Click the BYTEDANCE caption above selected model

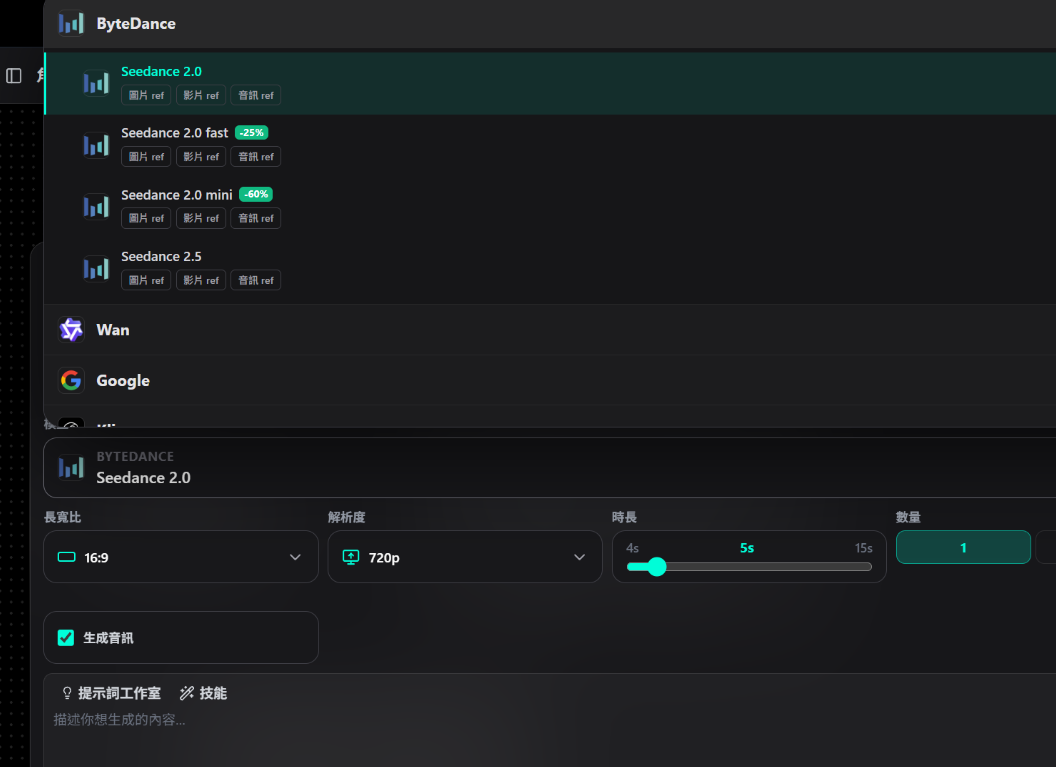coord(135,457)
